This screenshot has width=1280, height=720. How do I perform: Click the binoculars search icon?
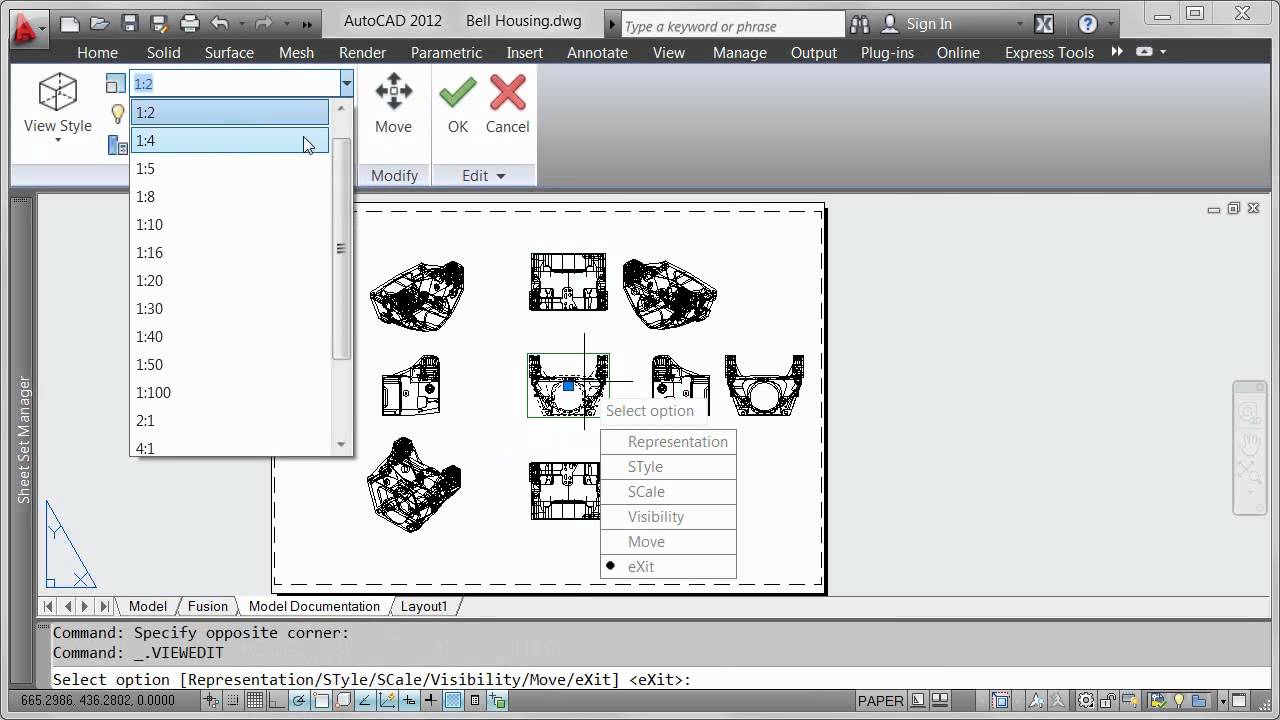(x=860, y=24)
